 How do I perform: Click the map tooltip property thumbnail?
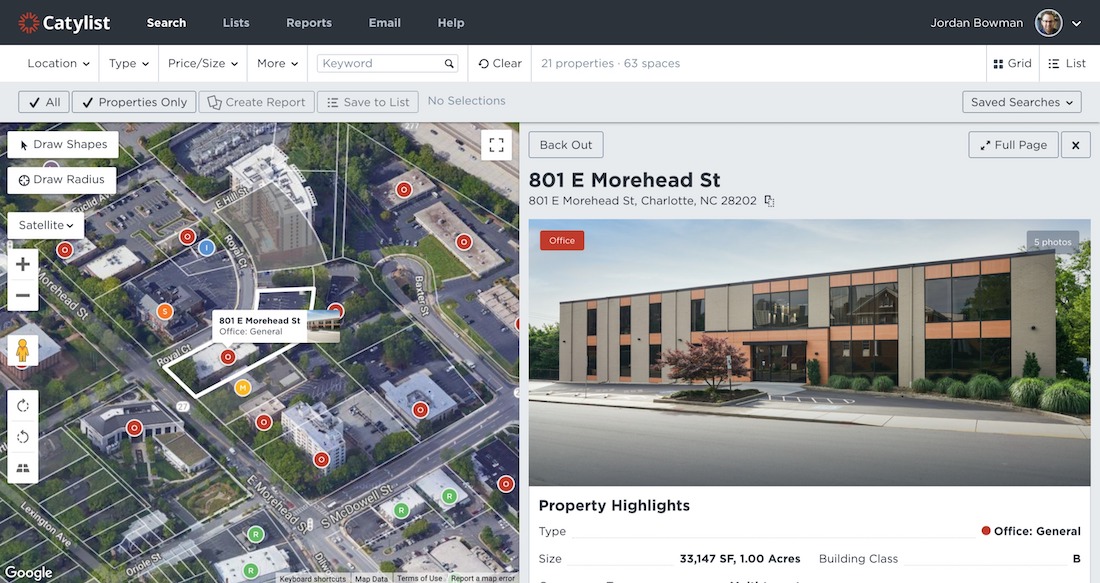(x=323, y=326)
